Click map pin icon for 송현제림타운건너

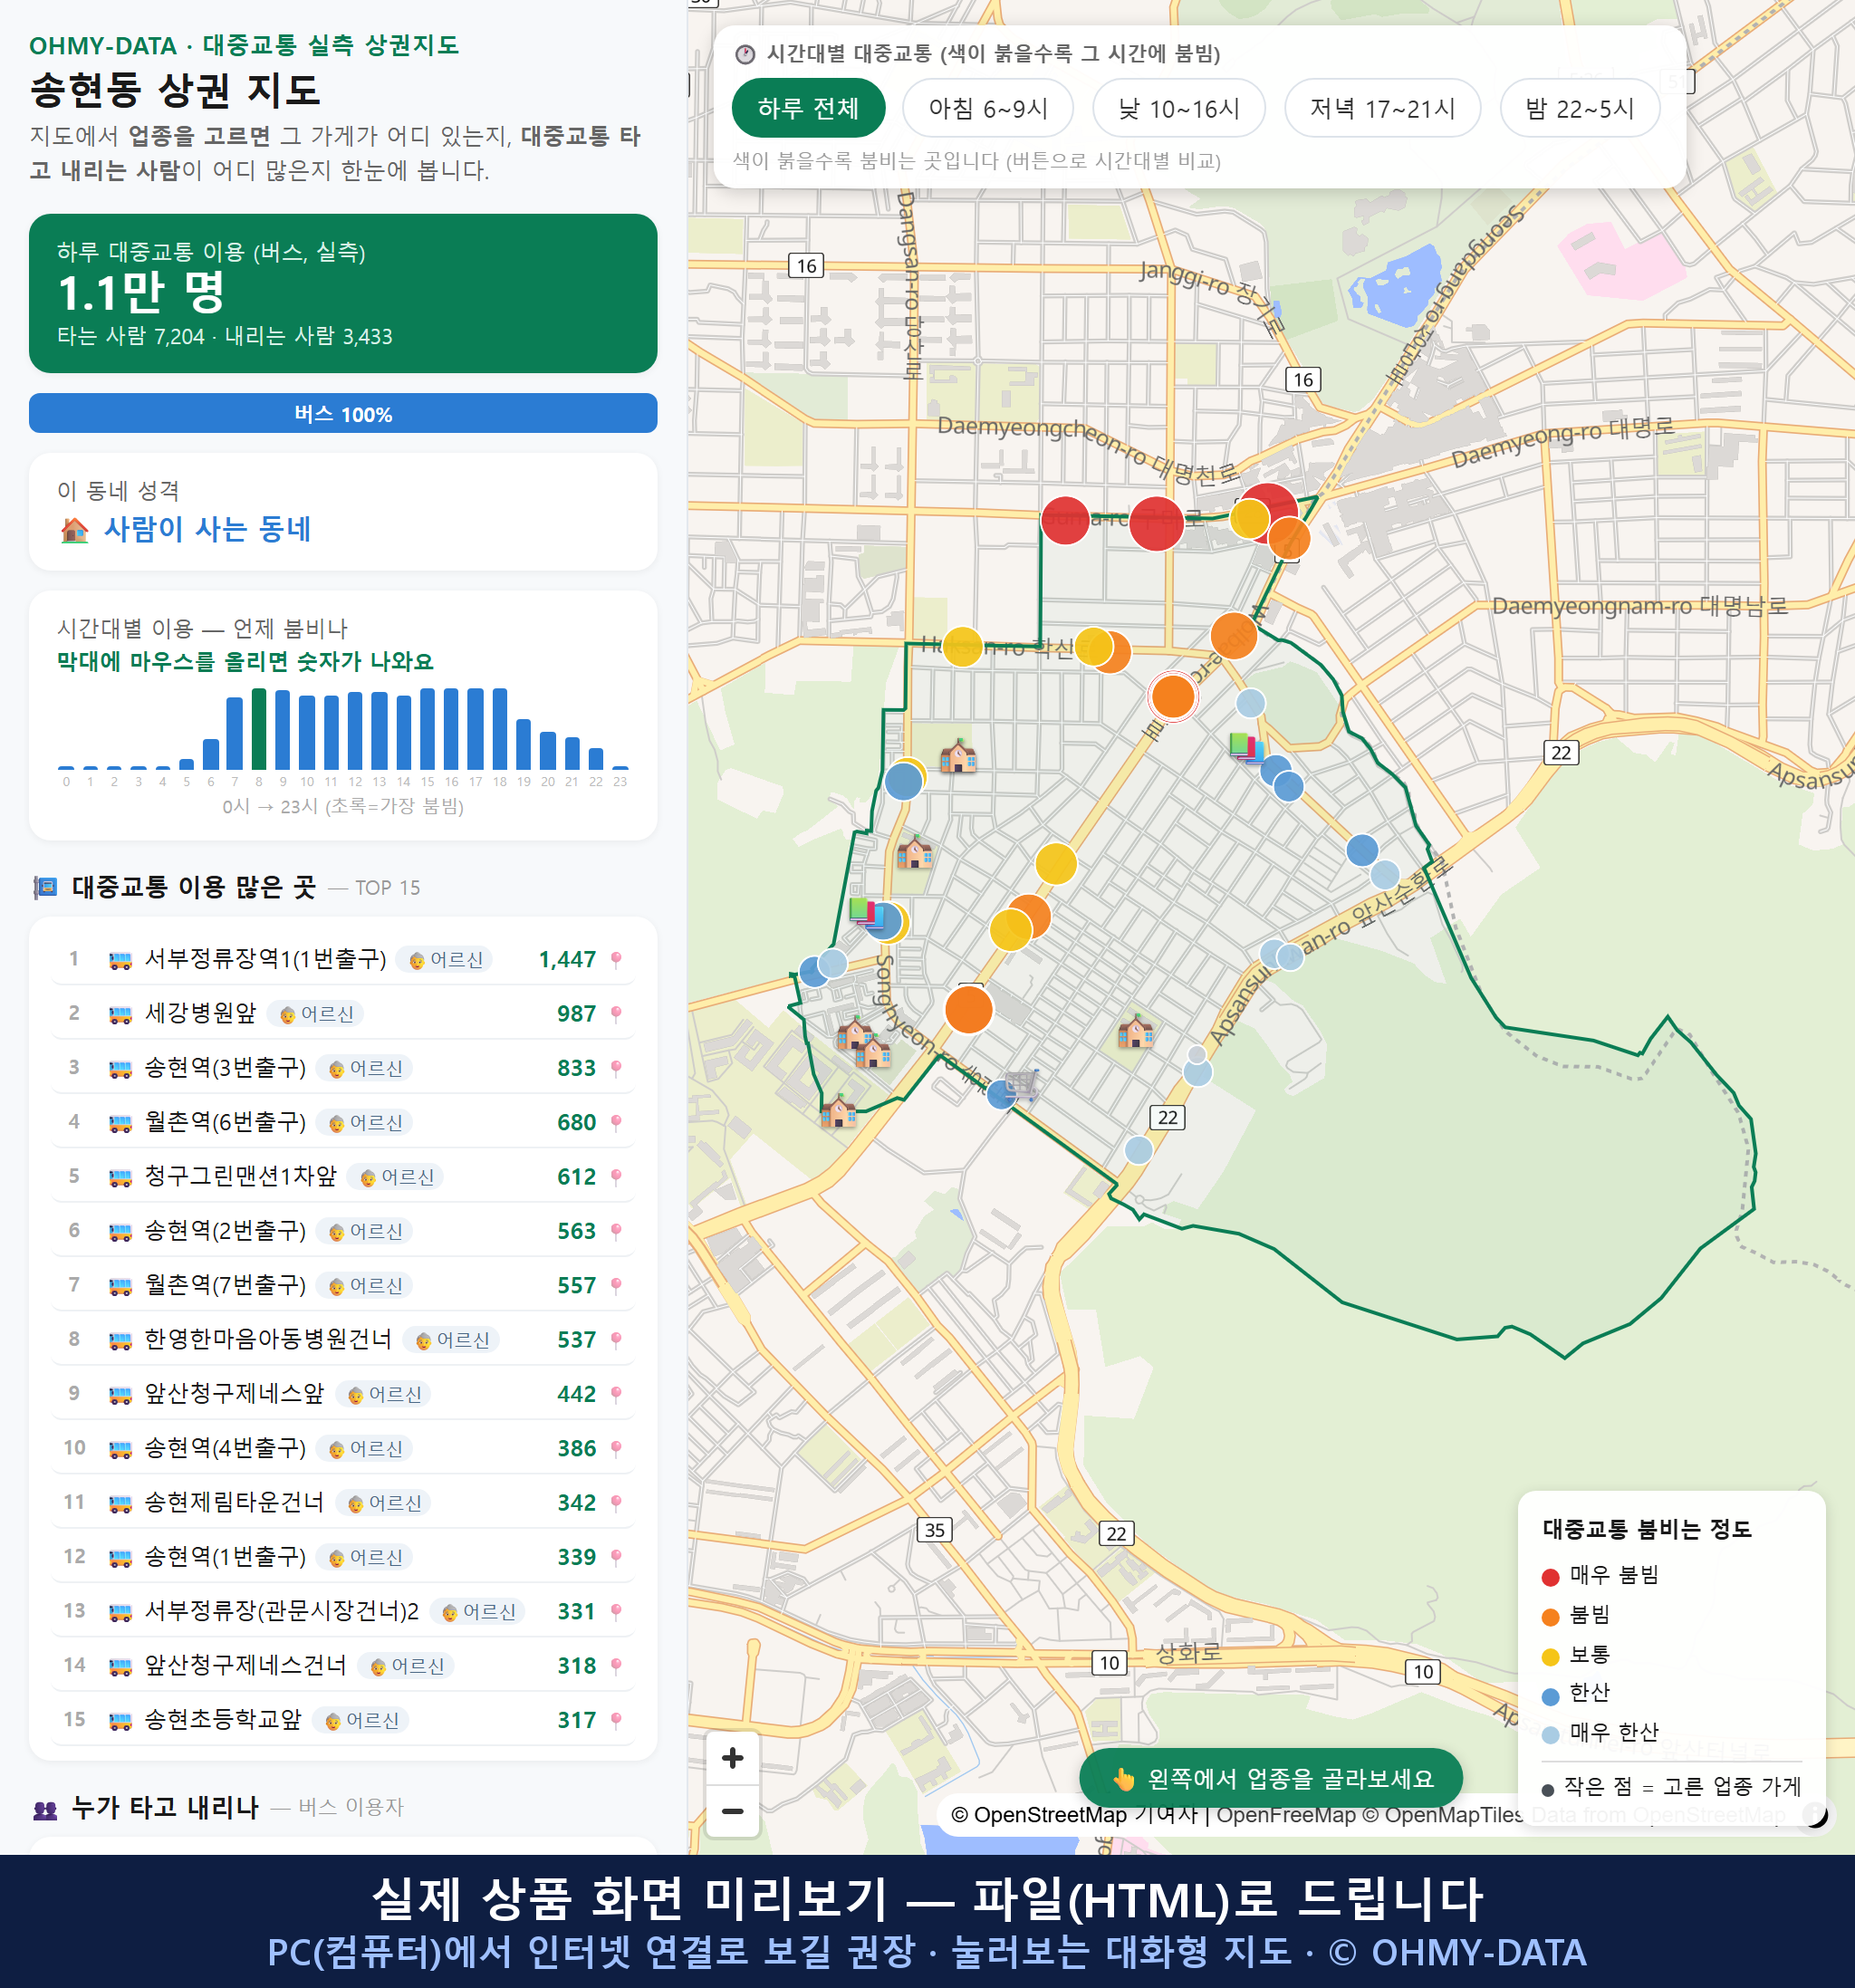coord(616,1503)
